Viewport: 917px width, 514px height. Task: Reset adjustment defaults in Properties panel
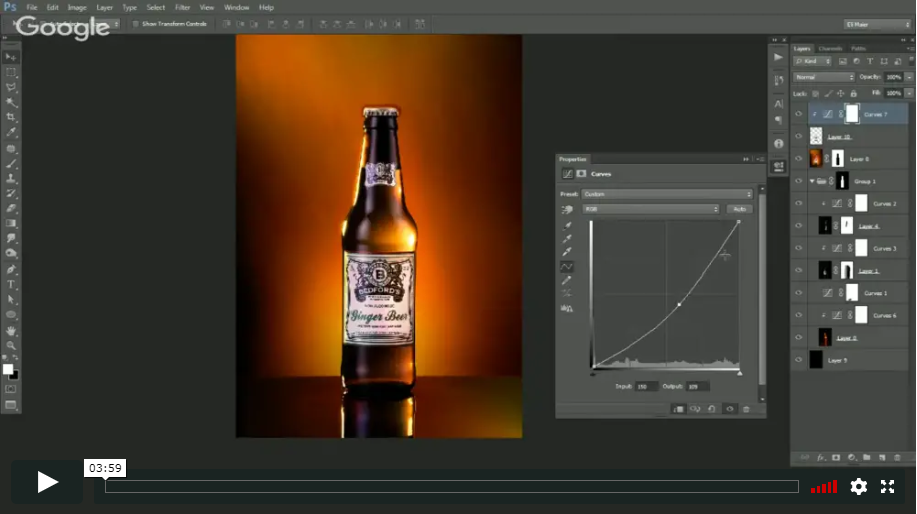[712, 409]
